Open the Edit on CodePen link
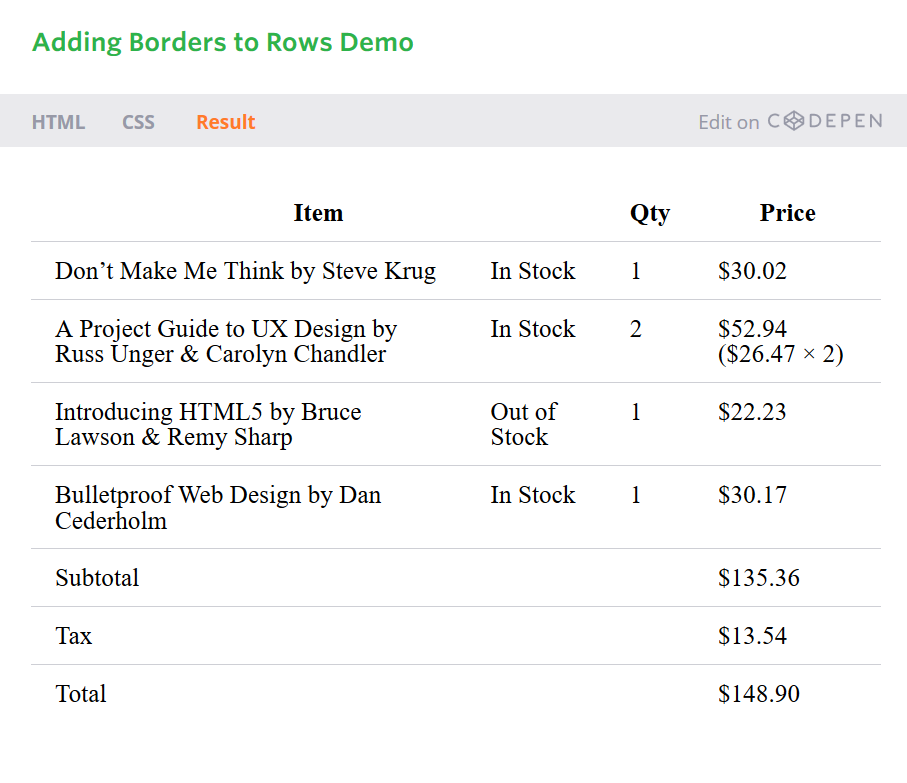The image size is (907, 783). pos(790,121)
